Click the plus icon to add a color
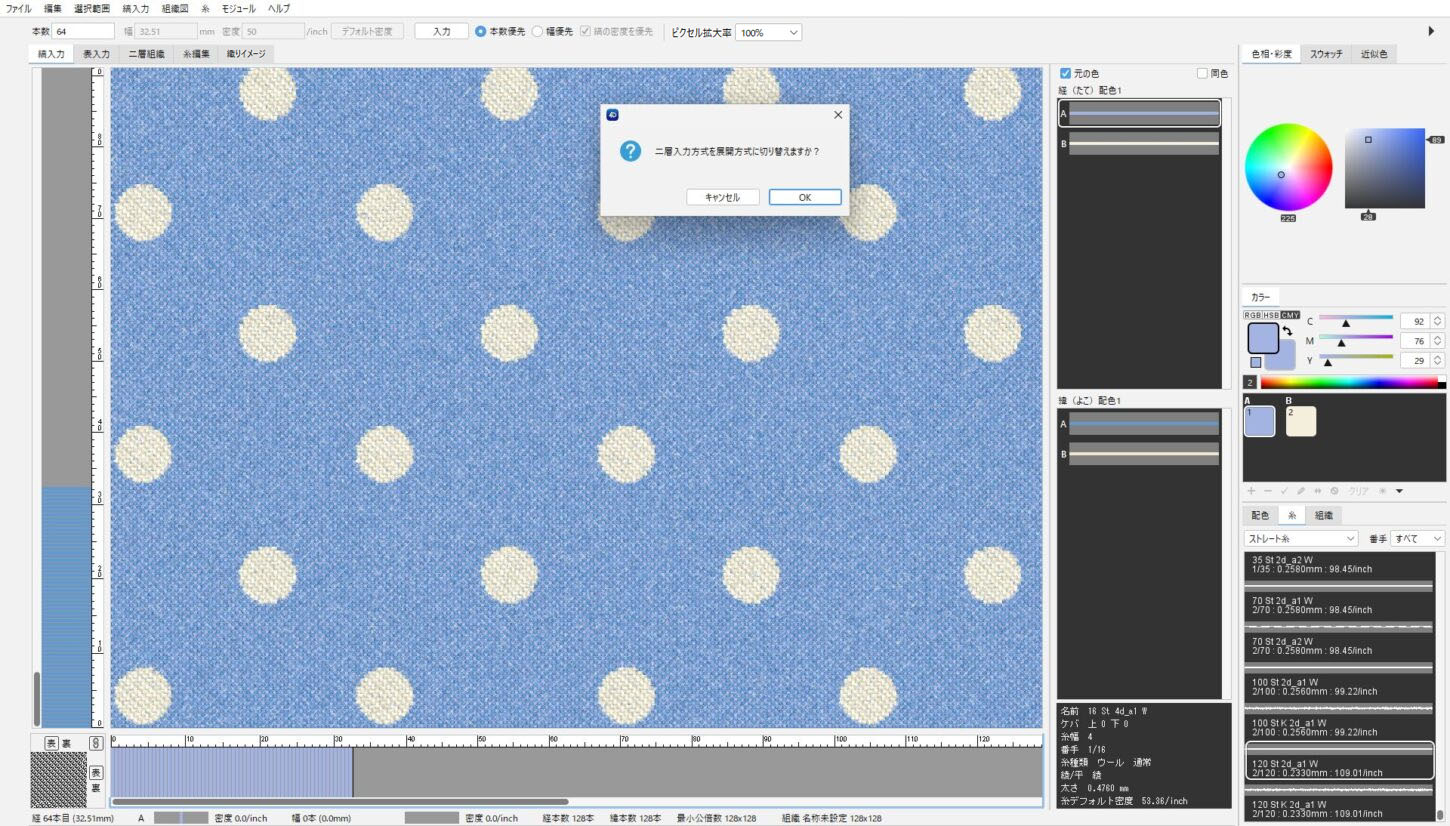Screen dimensions: 1450x826 pos(1251,491)
